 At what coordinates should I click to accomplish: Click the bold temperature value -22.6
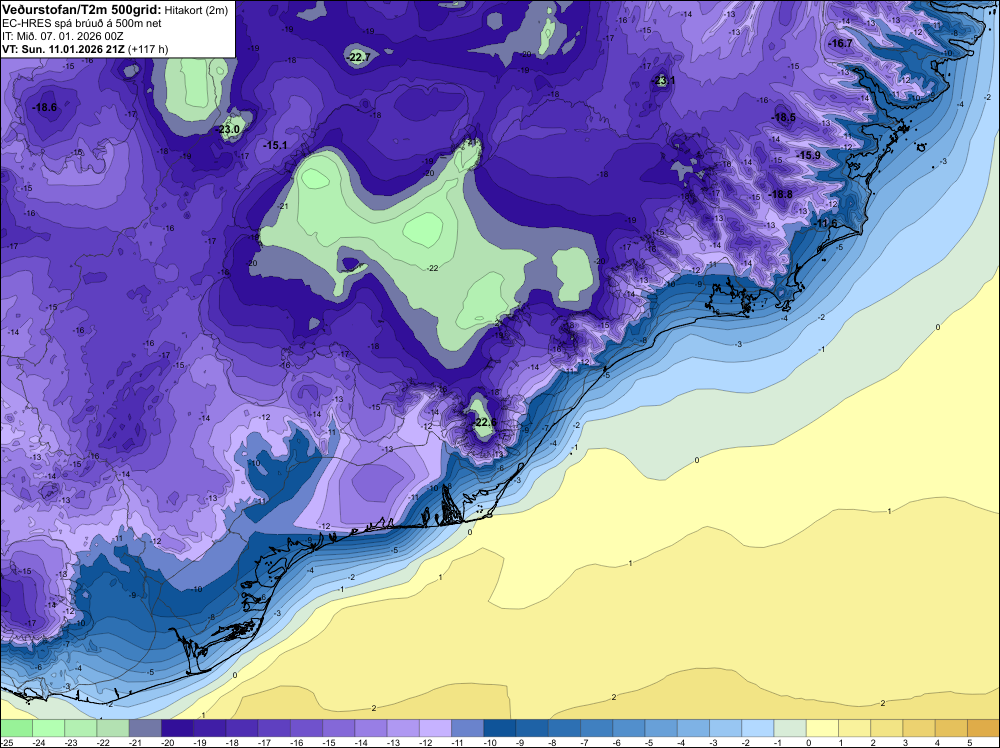point(485,423)
